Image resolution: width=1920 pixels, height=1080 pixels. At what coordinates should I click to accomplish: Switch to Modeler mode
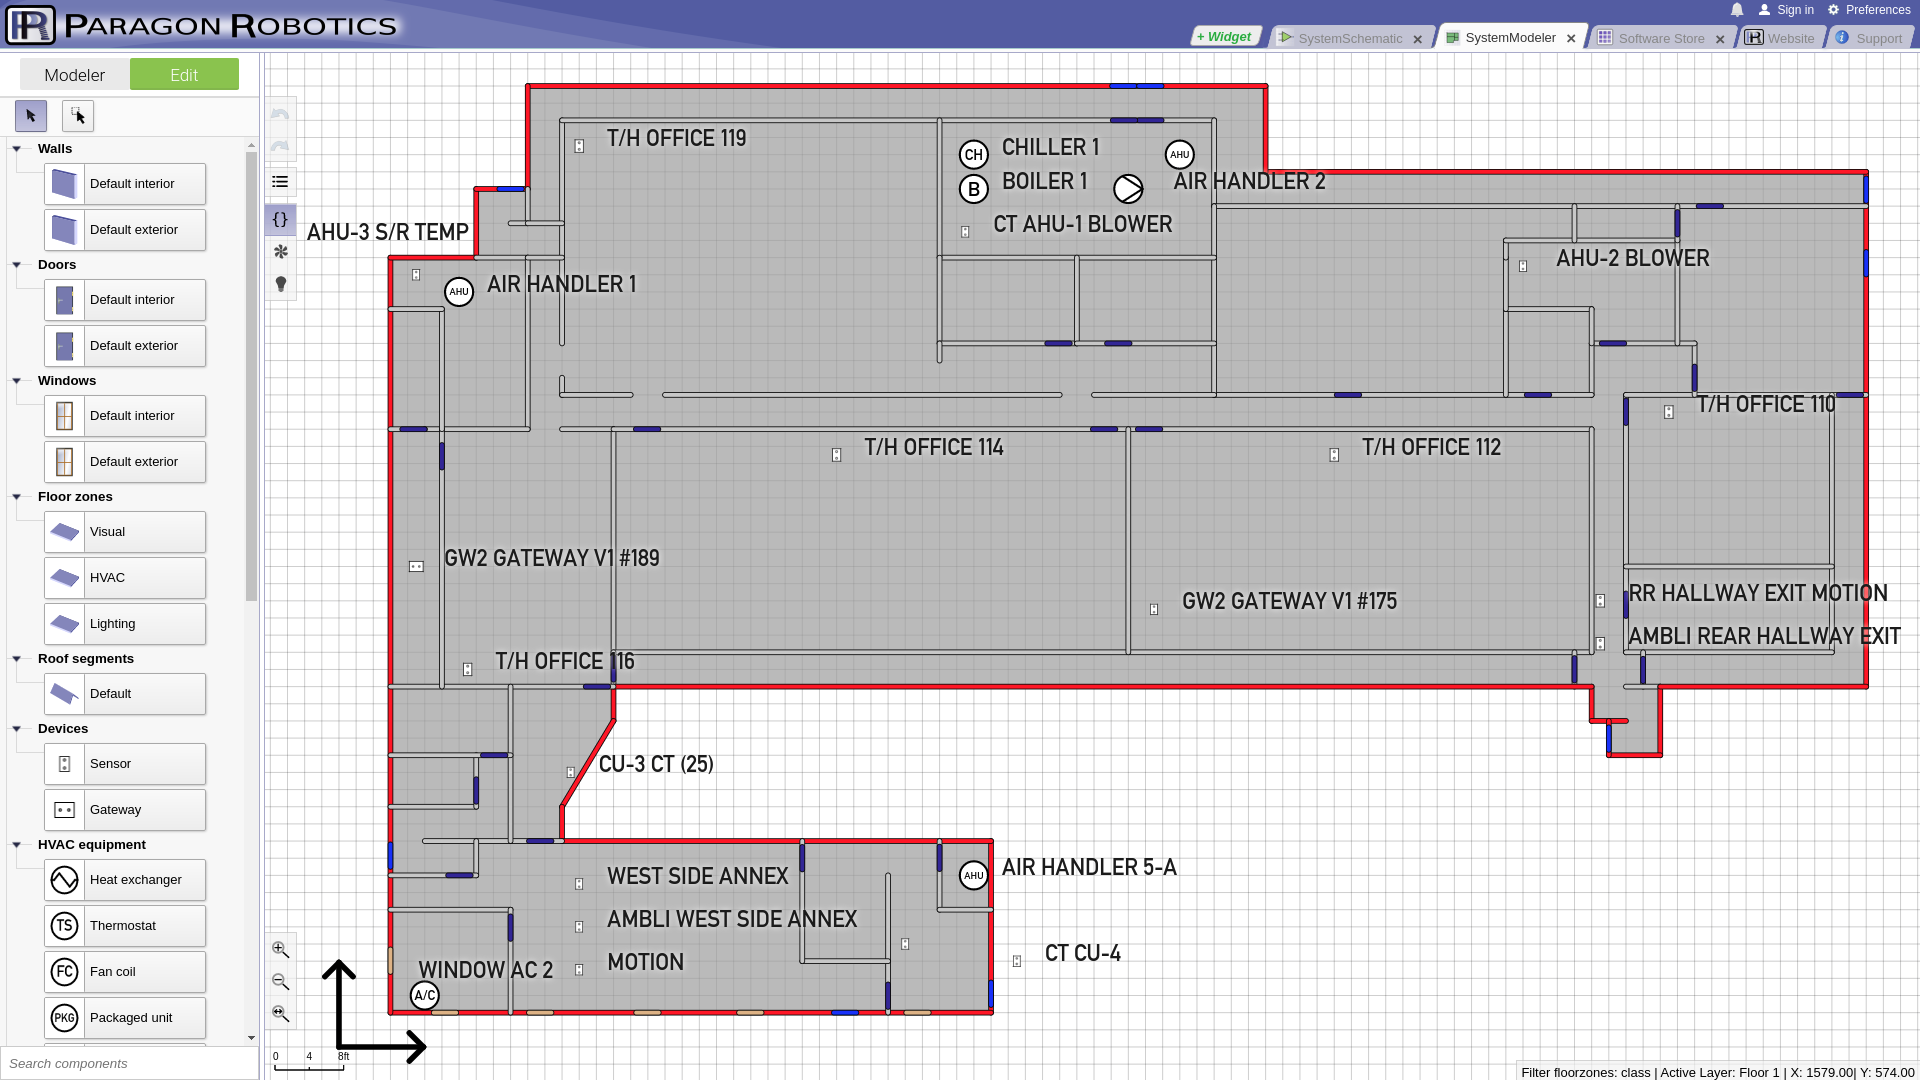pyautogui.click(x=74, y=75)
